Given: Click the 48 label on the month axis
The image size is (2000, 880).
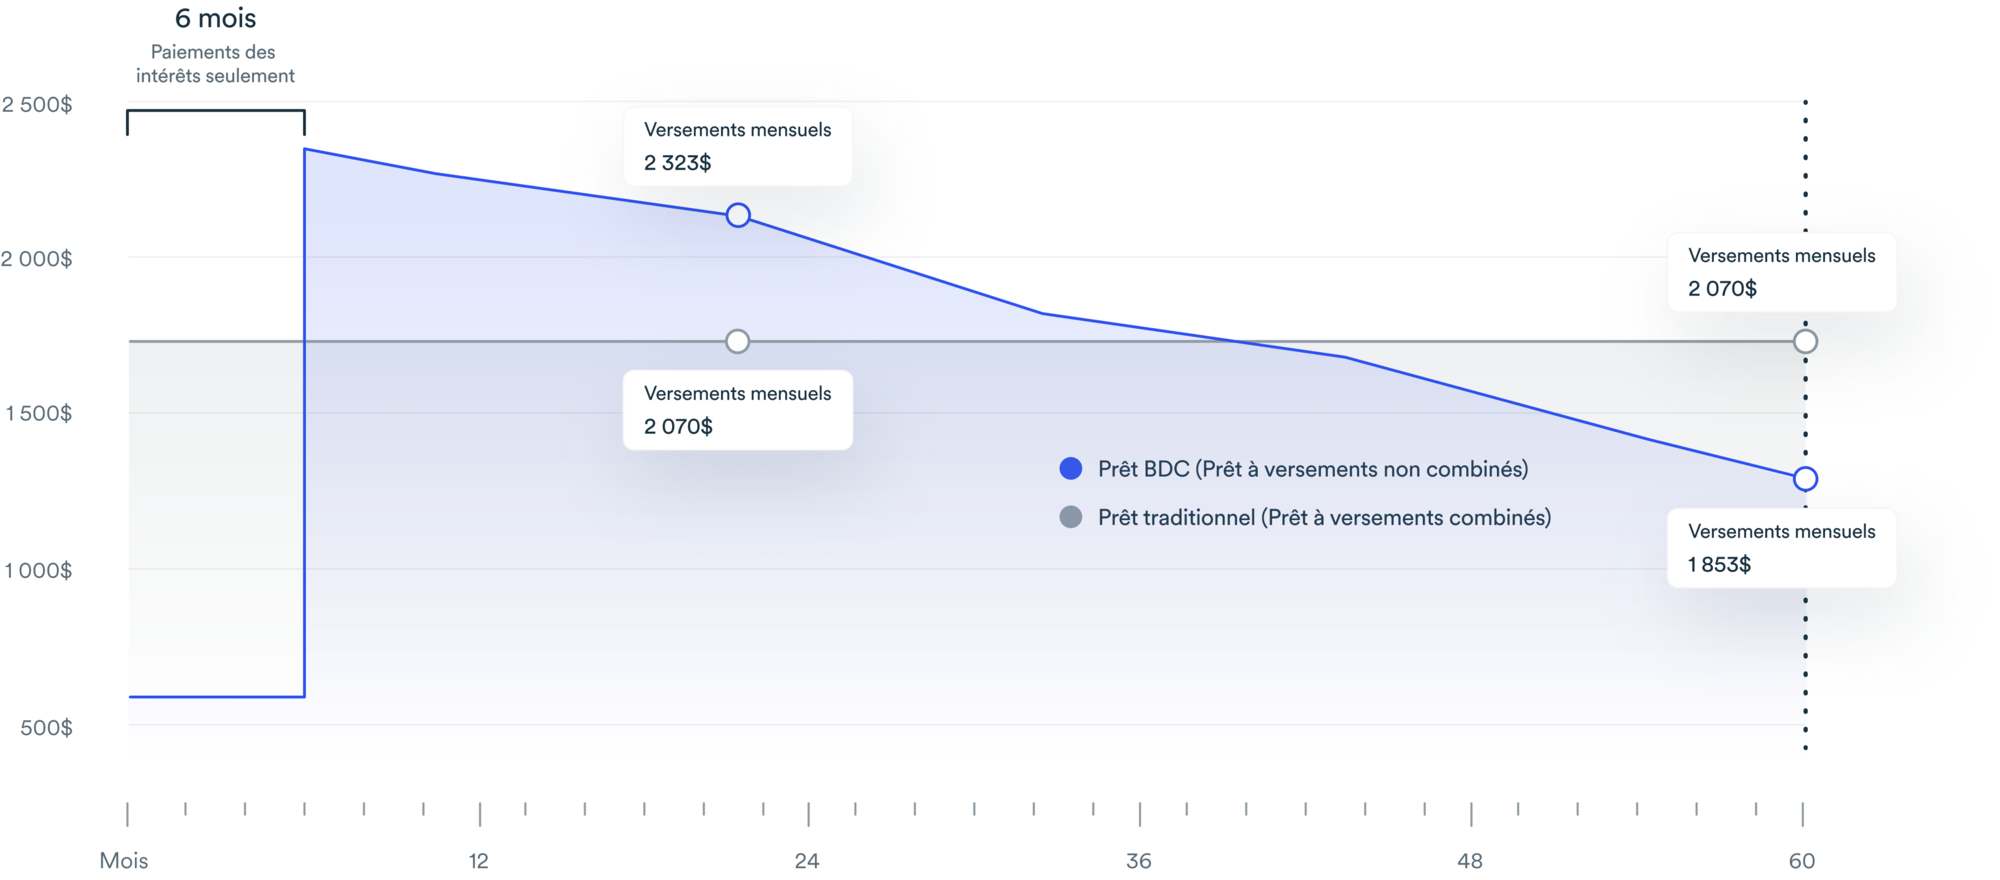Looking at the screenshot, I should 1470,861.
